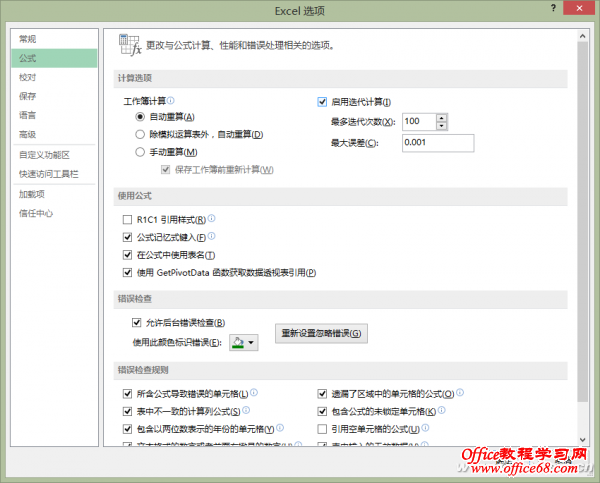Select 自动重算 radio button
600x483 pixels.
(x=140, y=117)
